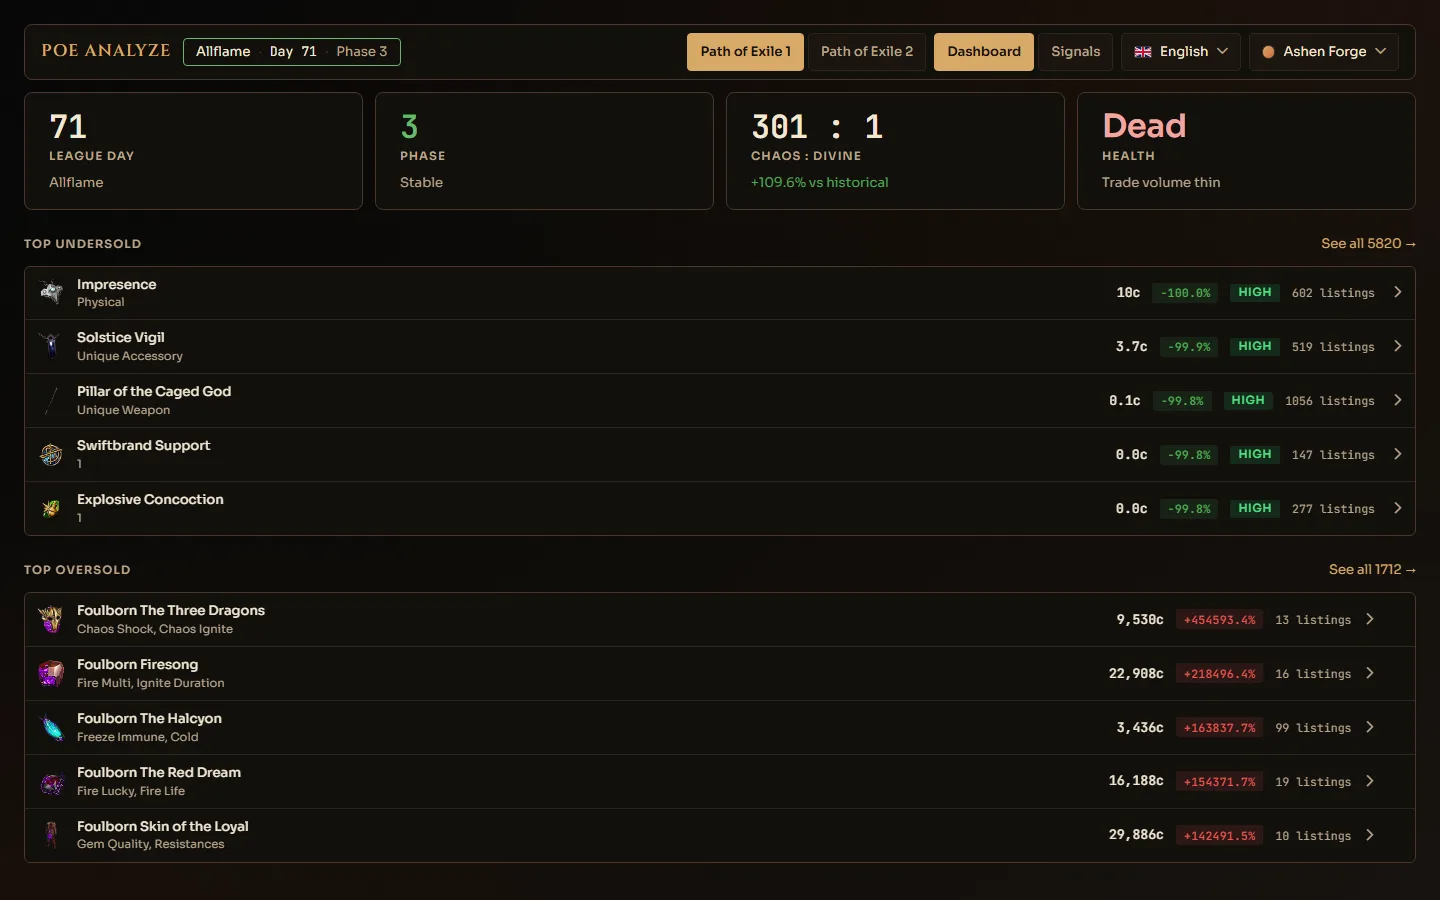The width and height of the screenshot is (1440, 900).
Task: Open the English language dropdown
Action: coord(1181,52)
